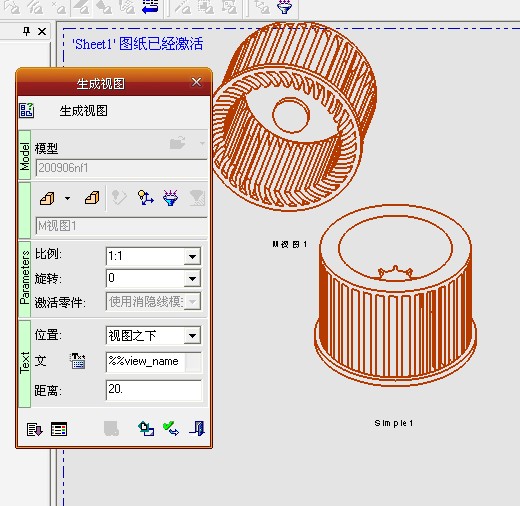
Task: Open the 旋转 rotation dropdown
Action: (x=192, y=278)
